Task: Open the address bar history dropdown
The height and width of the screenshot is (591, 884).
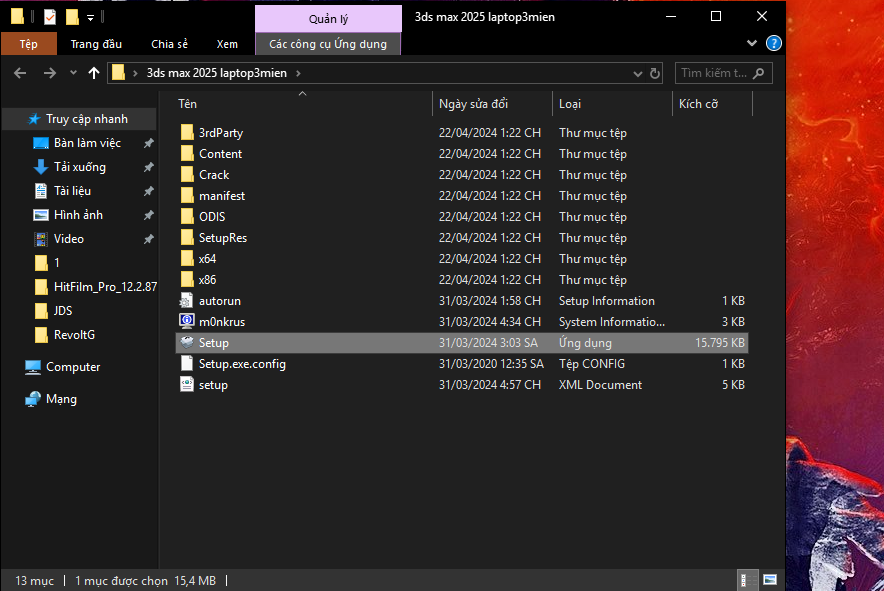Action: pos(637,73)
